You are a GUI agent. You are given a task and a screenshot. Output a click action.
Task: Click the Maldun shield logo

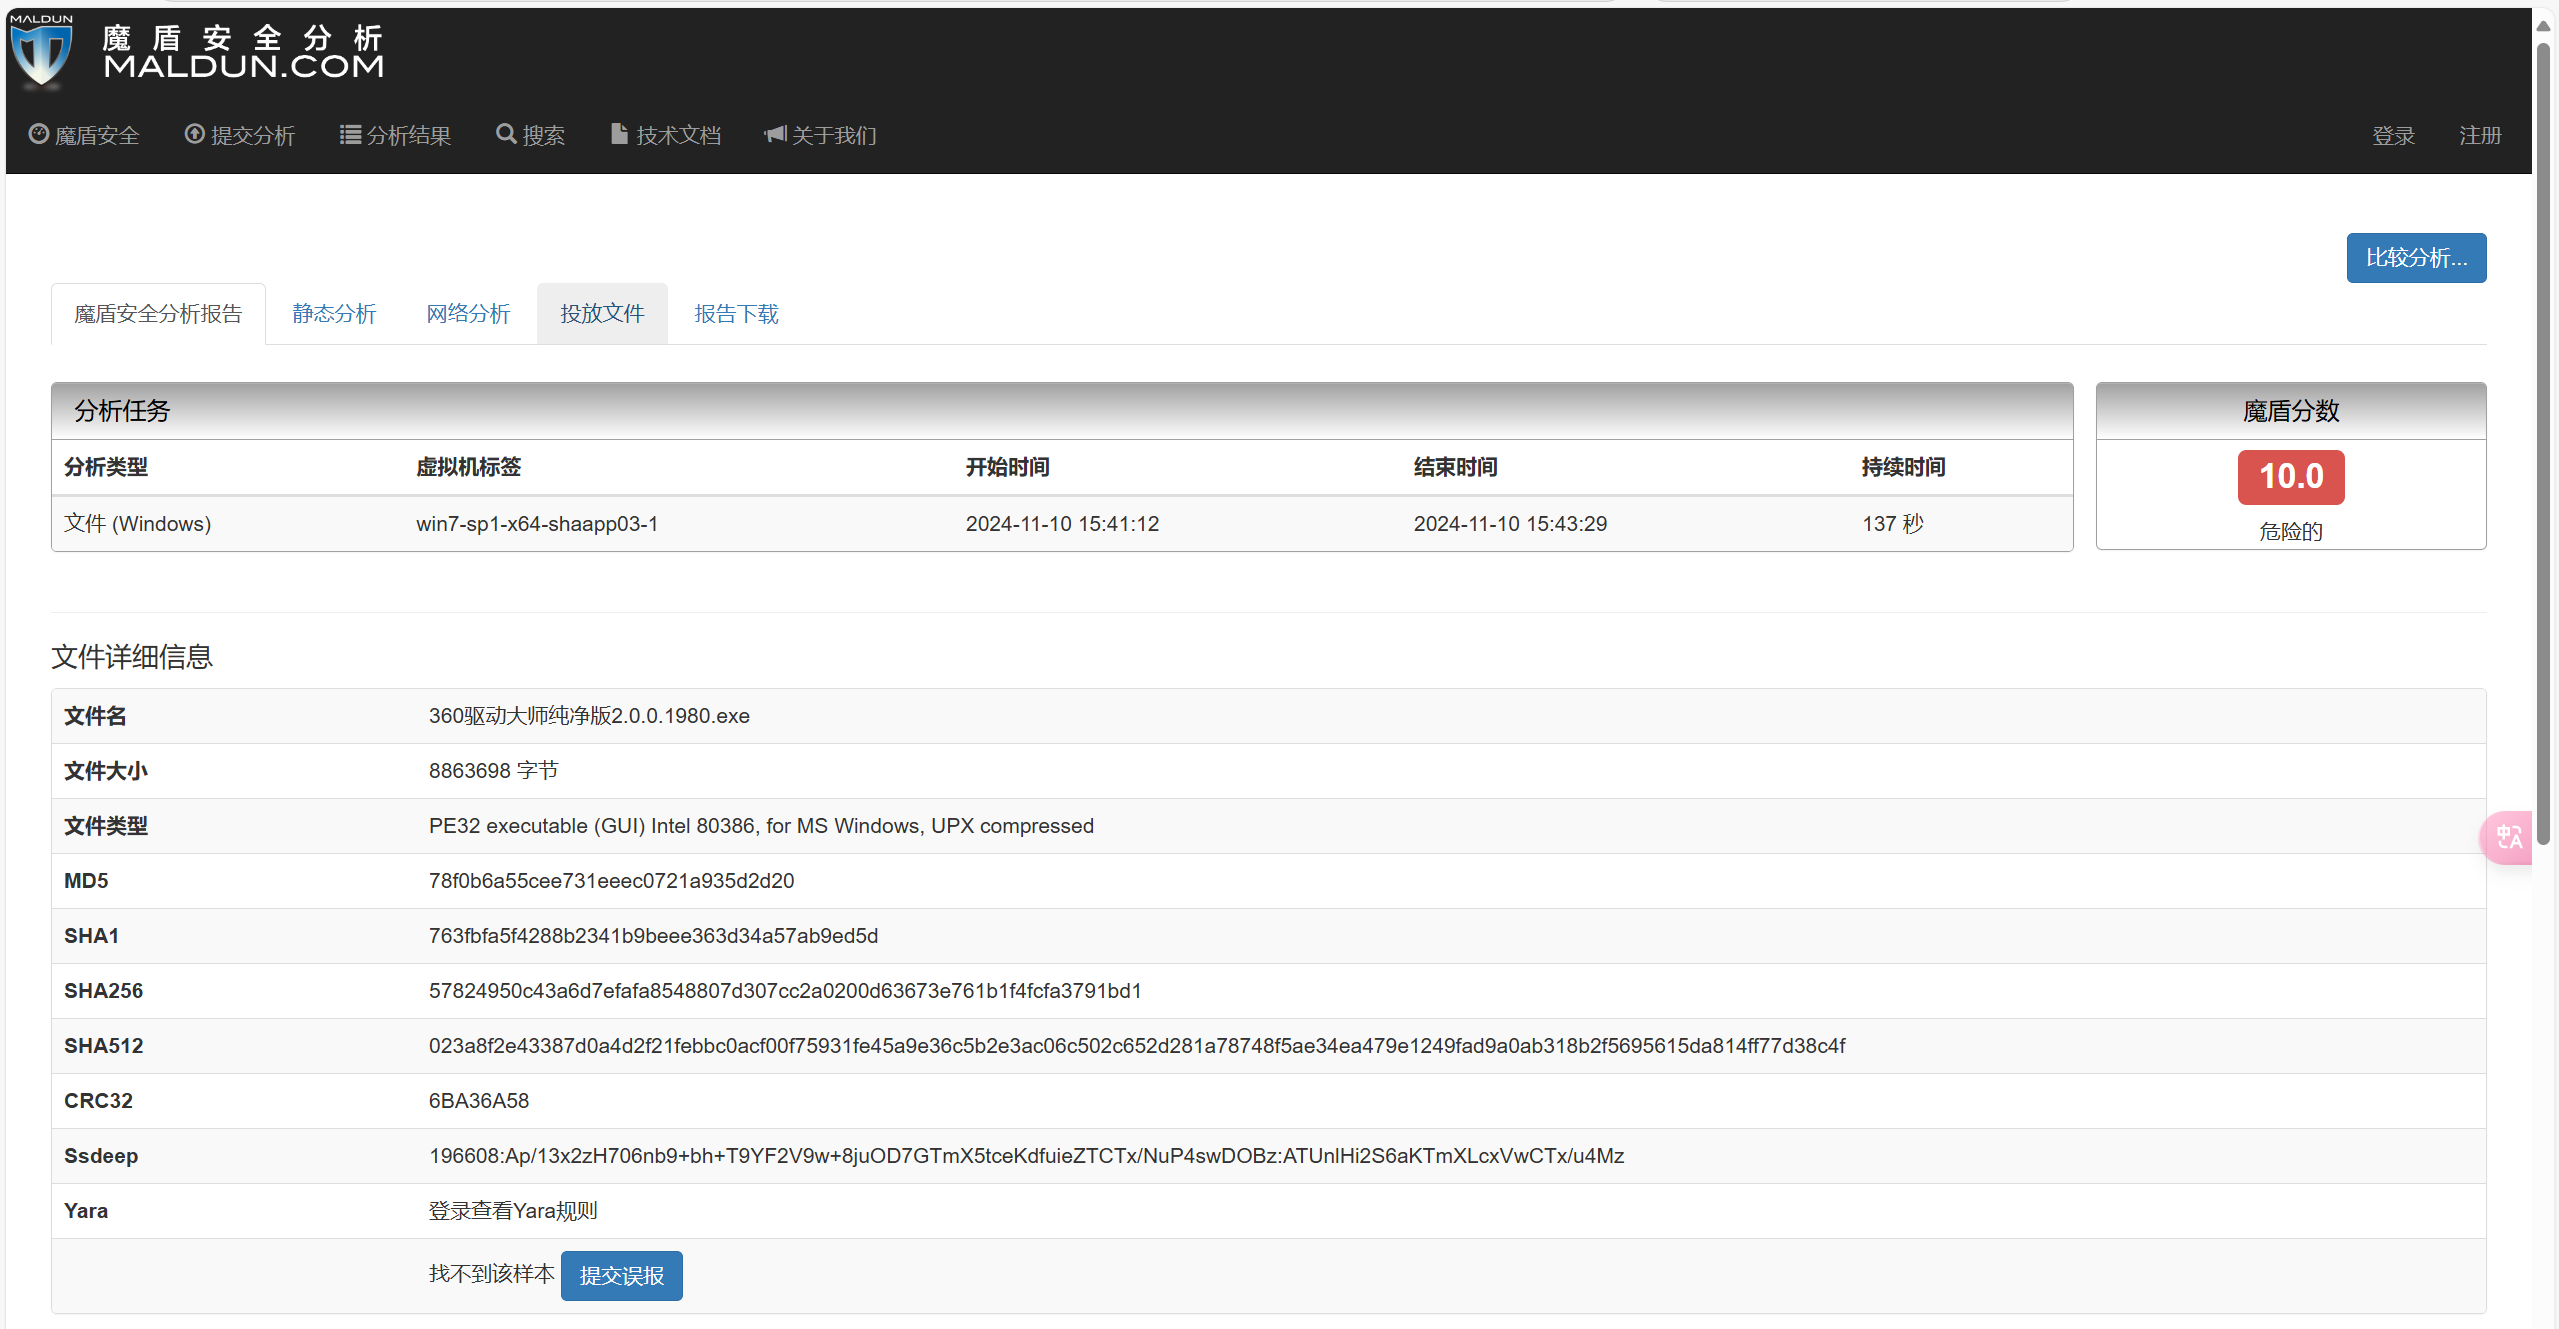point(41,50)
